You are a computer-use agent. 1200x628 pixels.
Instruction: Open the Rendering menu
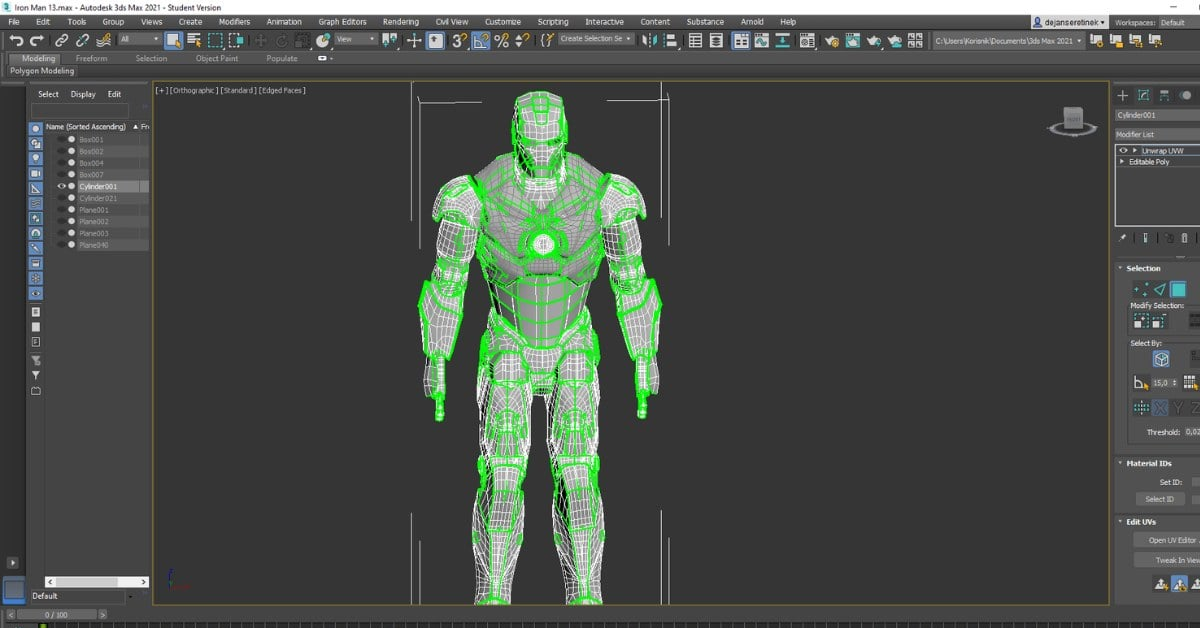400,21
